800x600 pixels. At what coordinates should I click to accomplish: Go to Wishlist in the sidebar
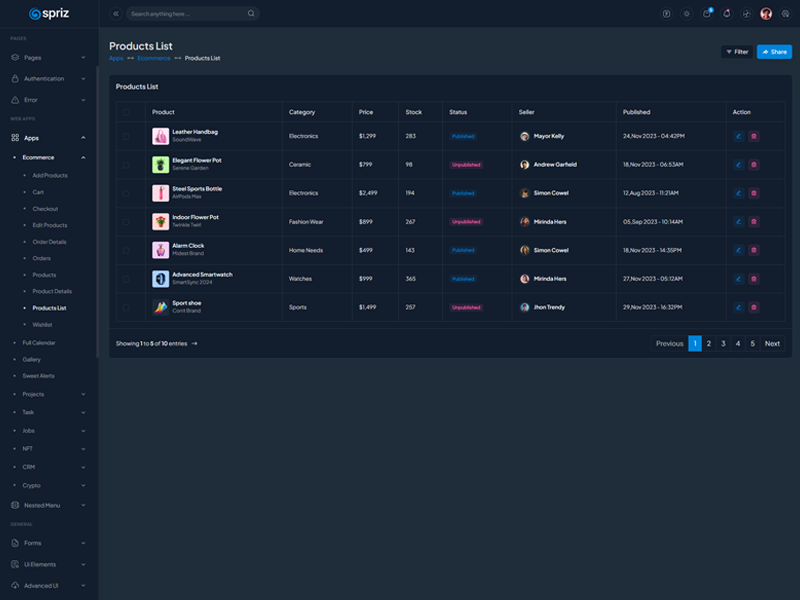pyautogui.click(x=42, y=325)
